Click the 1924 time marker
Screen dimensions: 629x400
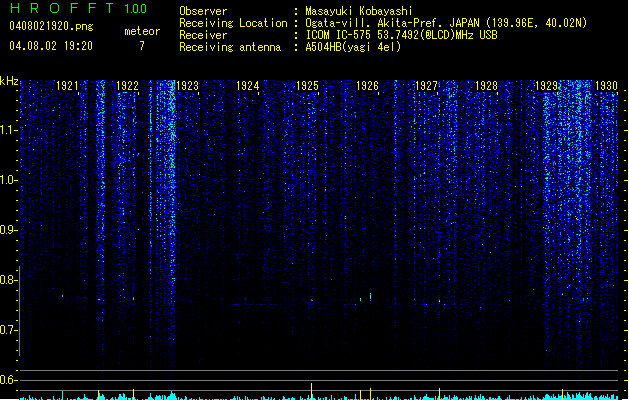click(248, 85)
